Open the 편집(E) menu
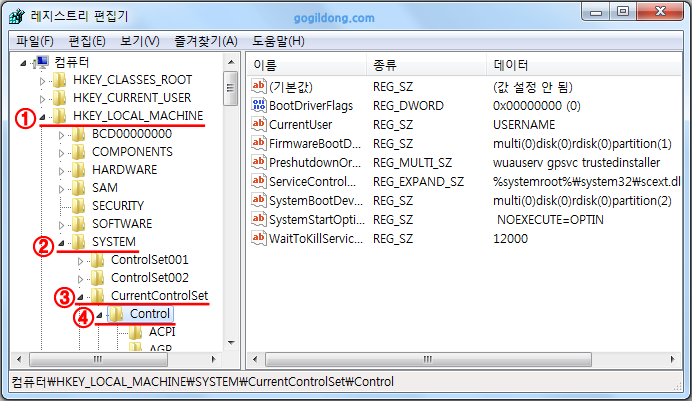The image size is (692, 401). [x=87, y=41]
